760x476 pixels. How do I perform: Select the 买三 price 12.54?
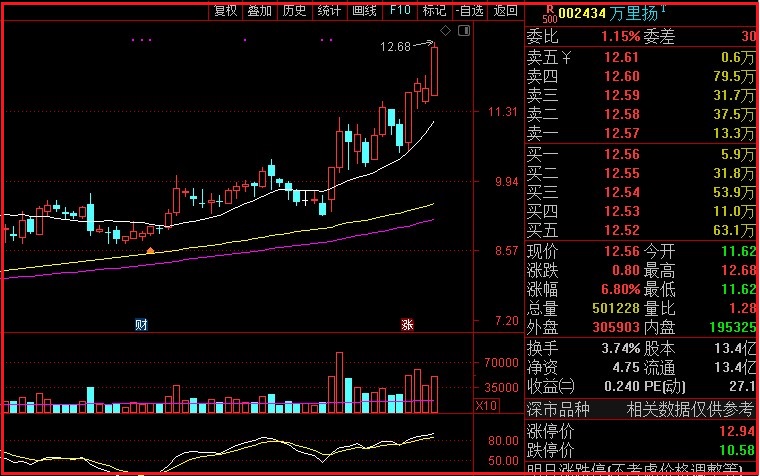click(x=621, y=192)
